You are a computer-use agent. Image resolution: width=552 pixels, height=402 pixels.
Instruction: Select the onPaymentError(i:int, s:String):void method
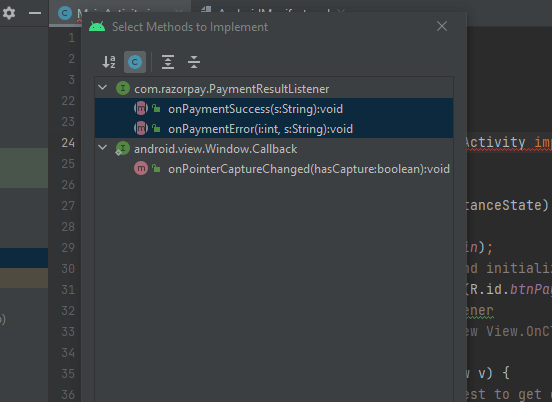point(274,128)
